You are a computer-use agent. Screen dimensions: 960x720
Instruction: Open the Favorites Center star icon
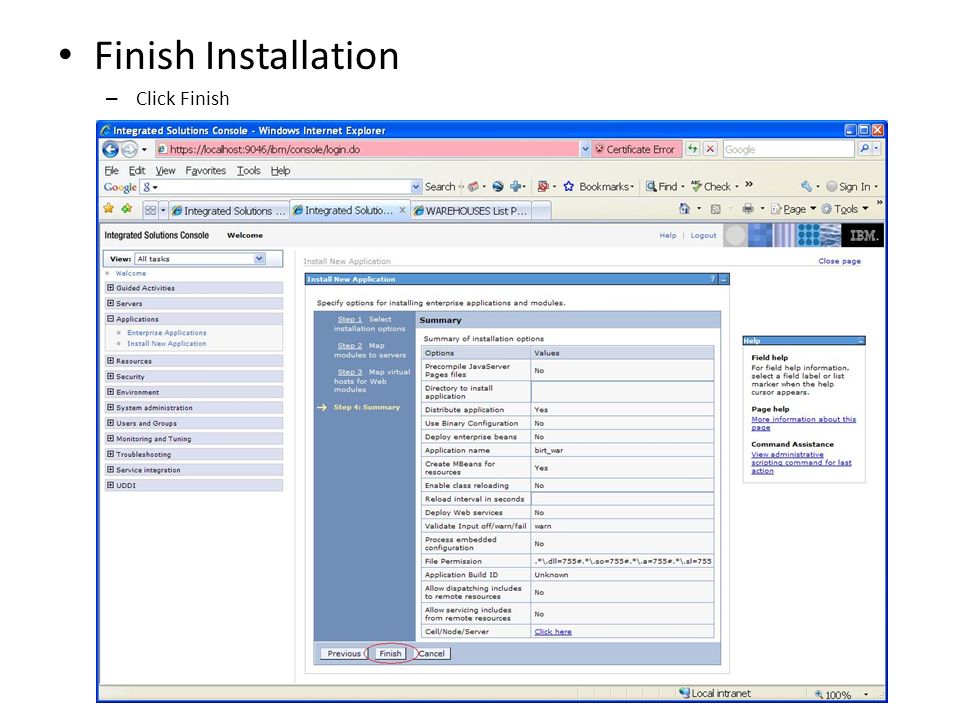(x=109, y=209)
